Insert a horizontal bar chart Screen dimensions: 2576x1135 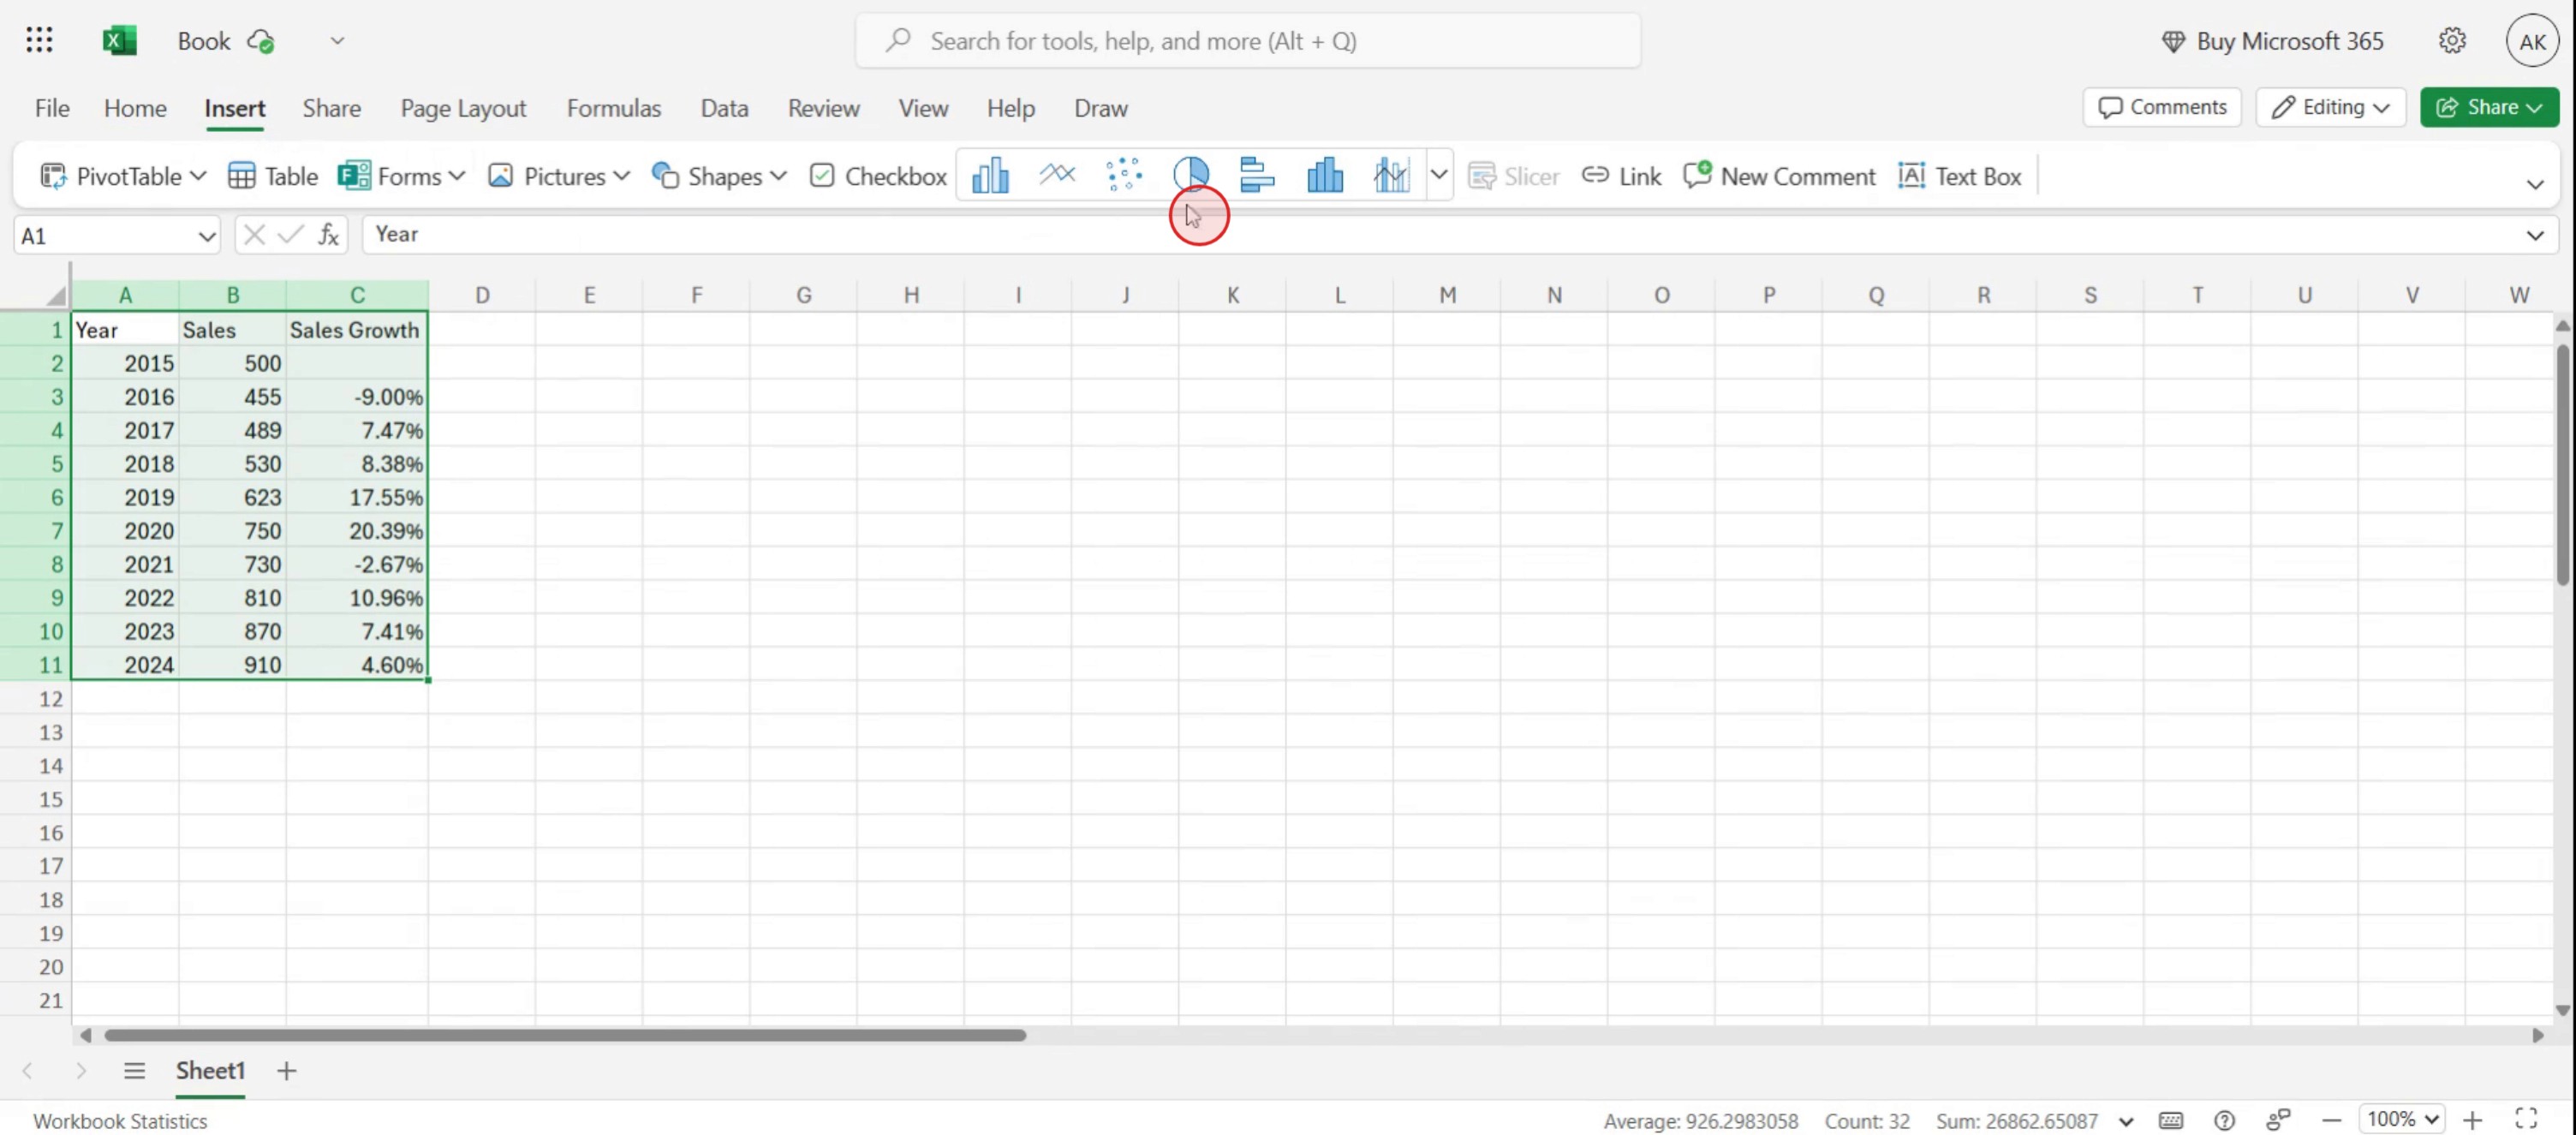coord(1257,176)
